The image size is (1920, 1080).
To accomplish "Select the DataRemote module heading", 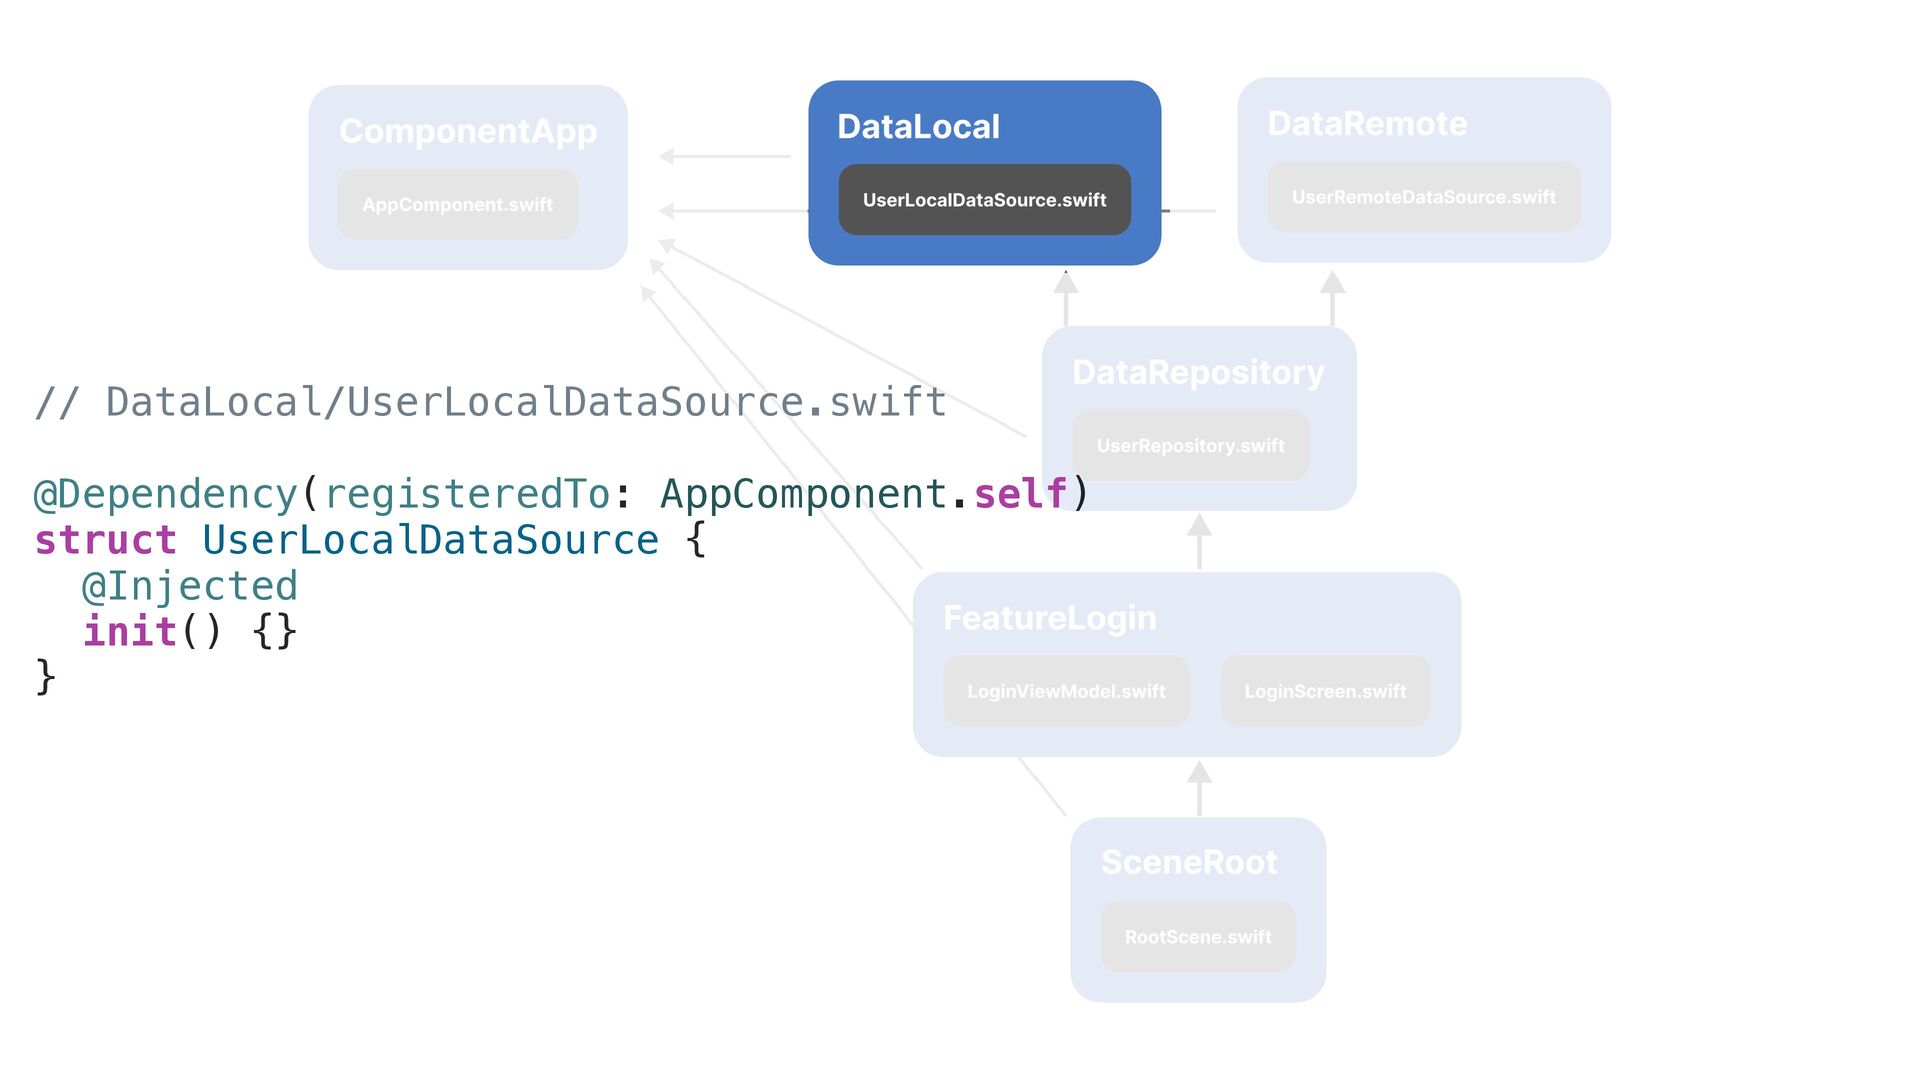I will pos(1367,124).
